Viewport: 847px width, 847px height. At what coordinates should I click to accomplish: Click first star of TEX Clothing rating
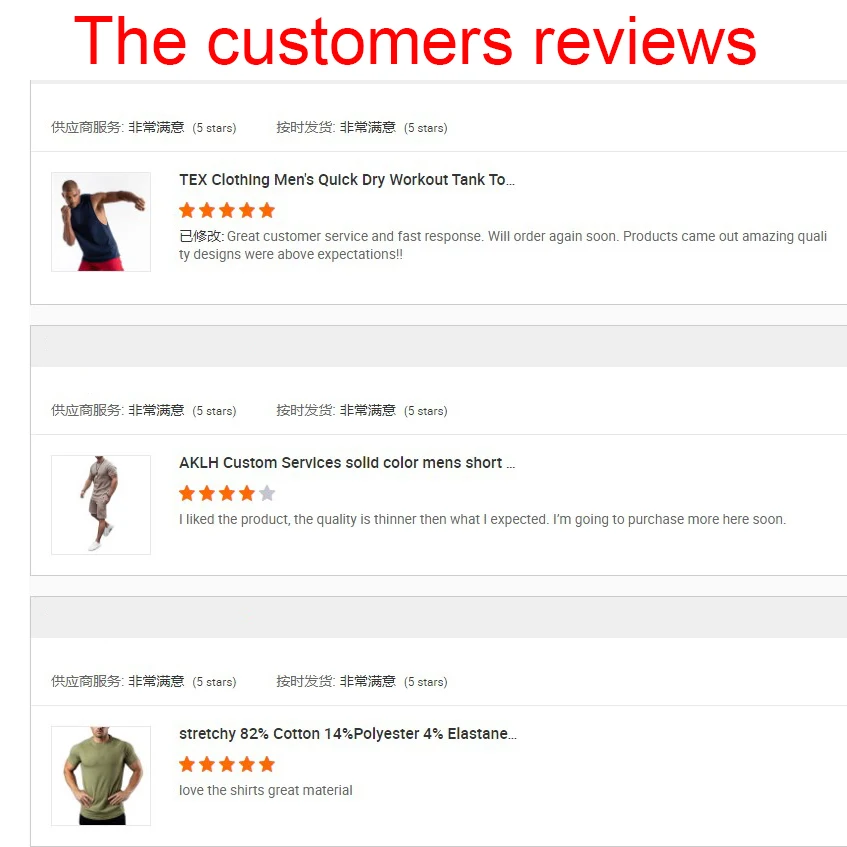pos(187,210)
